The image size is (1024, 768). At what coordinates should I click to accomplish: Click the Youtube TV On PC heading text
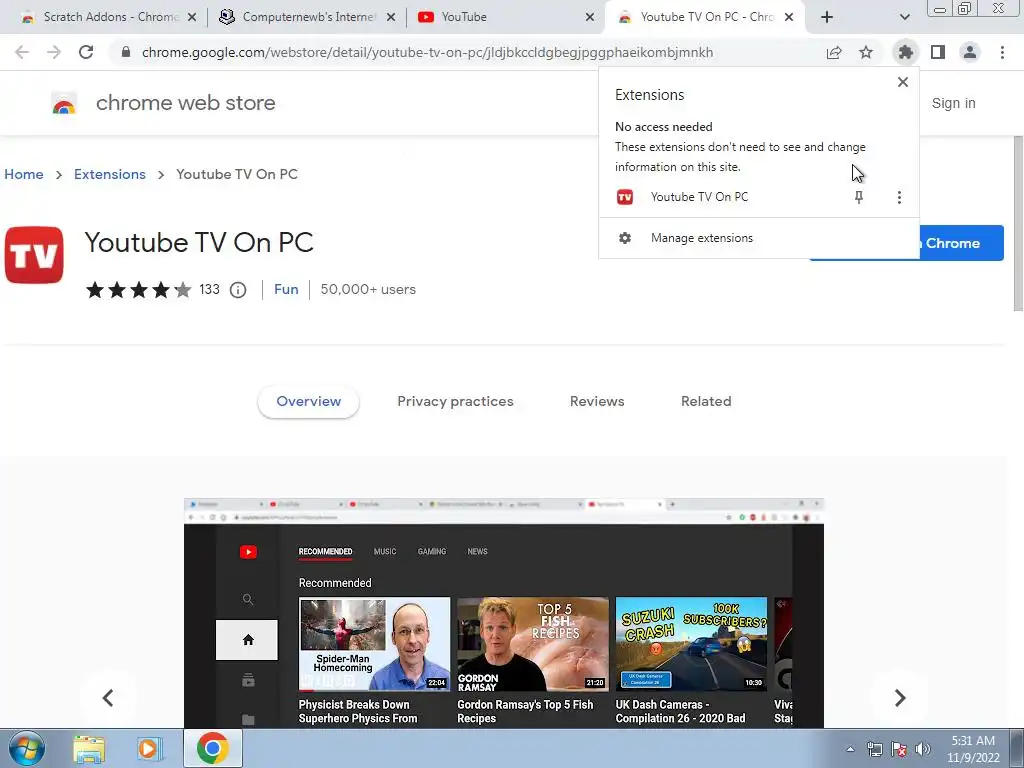click(199, 242)
